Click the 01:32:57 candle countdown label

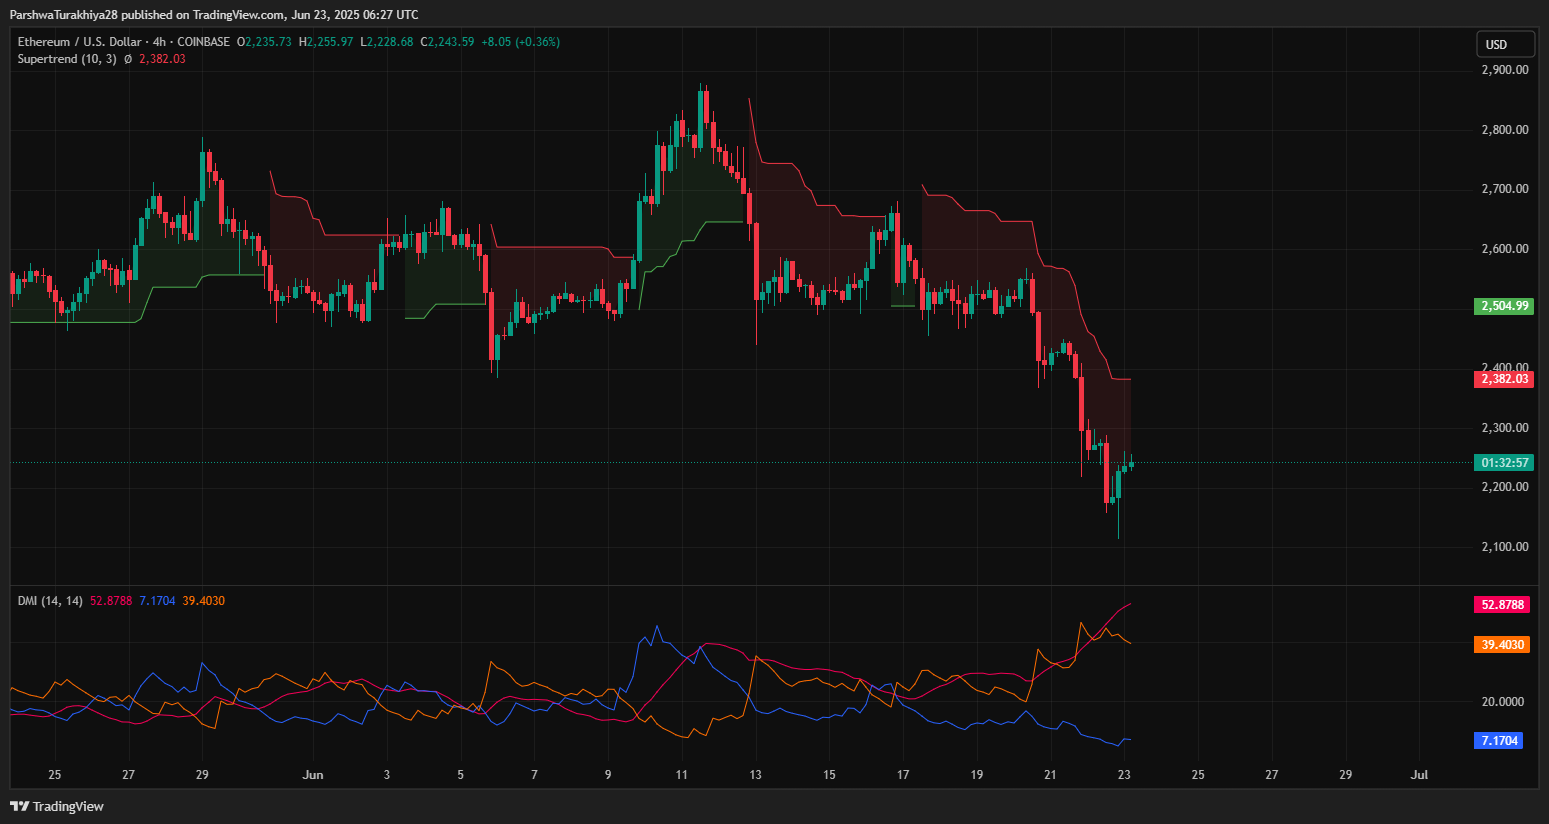1504,463
